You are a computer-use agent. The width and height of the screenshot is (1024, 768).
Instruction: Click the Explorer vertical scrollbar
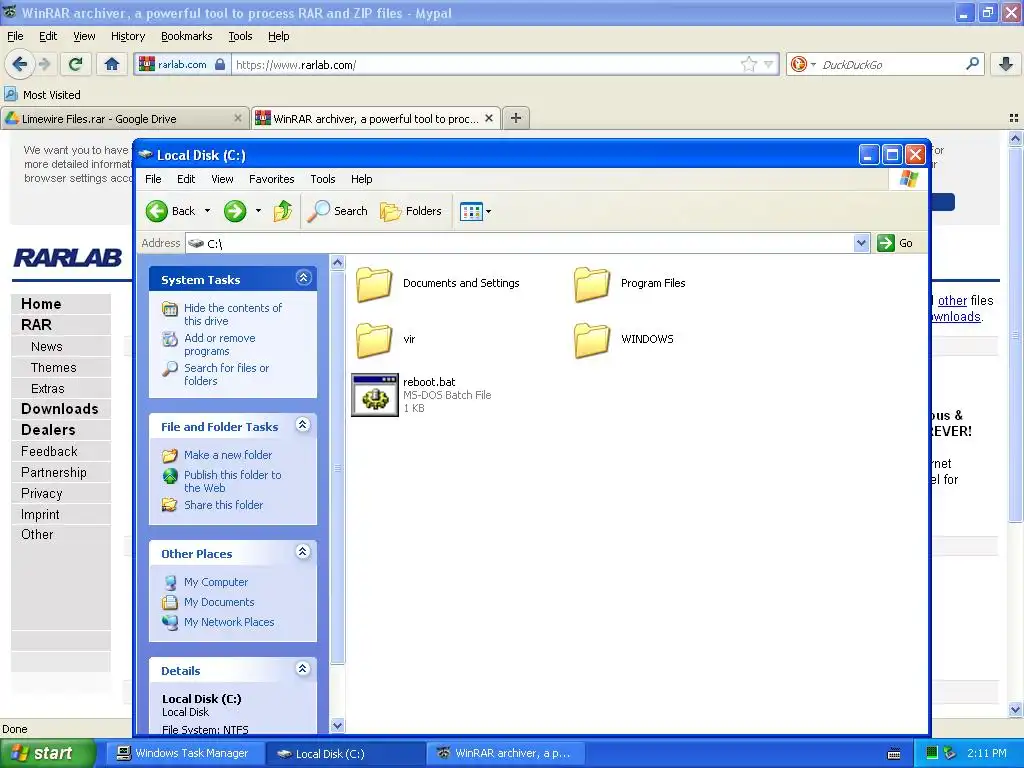click(338, 468)
